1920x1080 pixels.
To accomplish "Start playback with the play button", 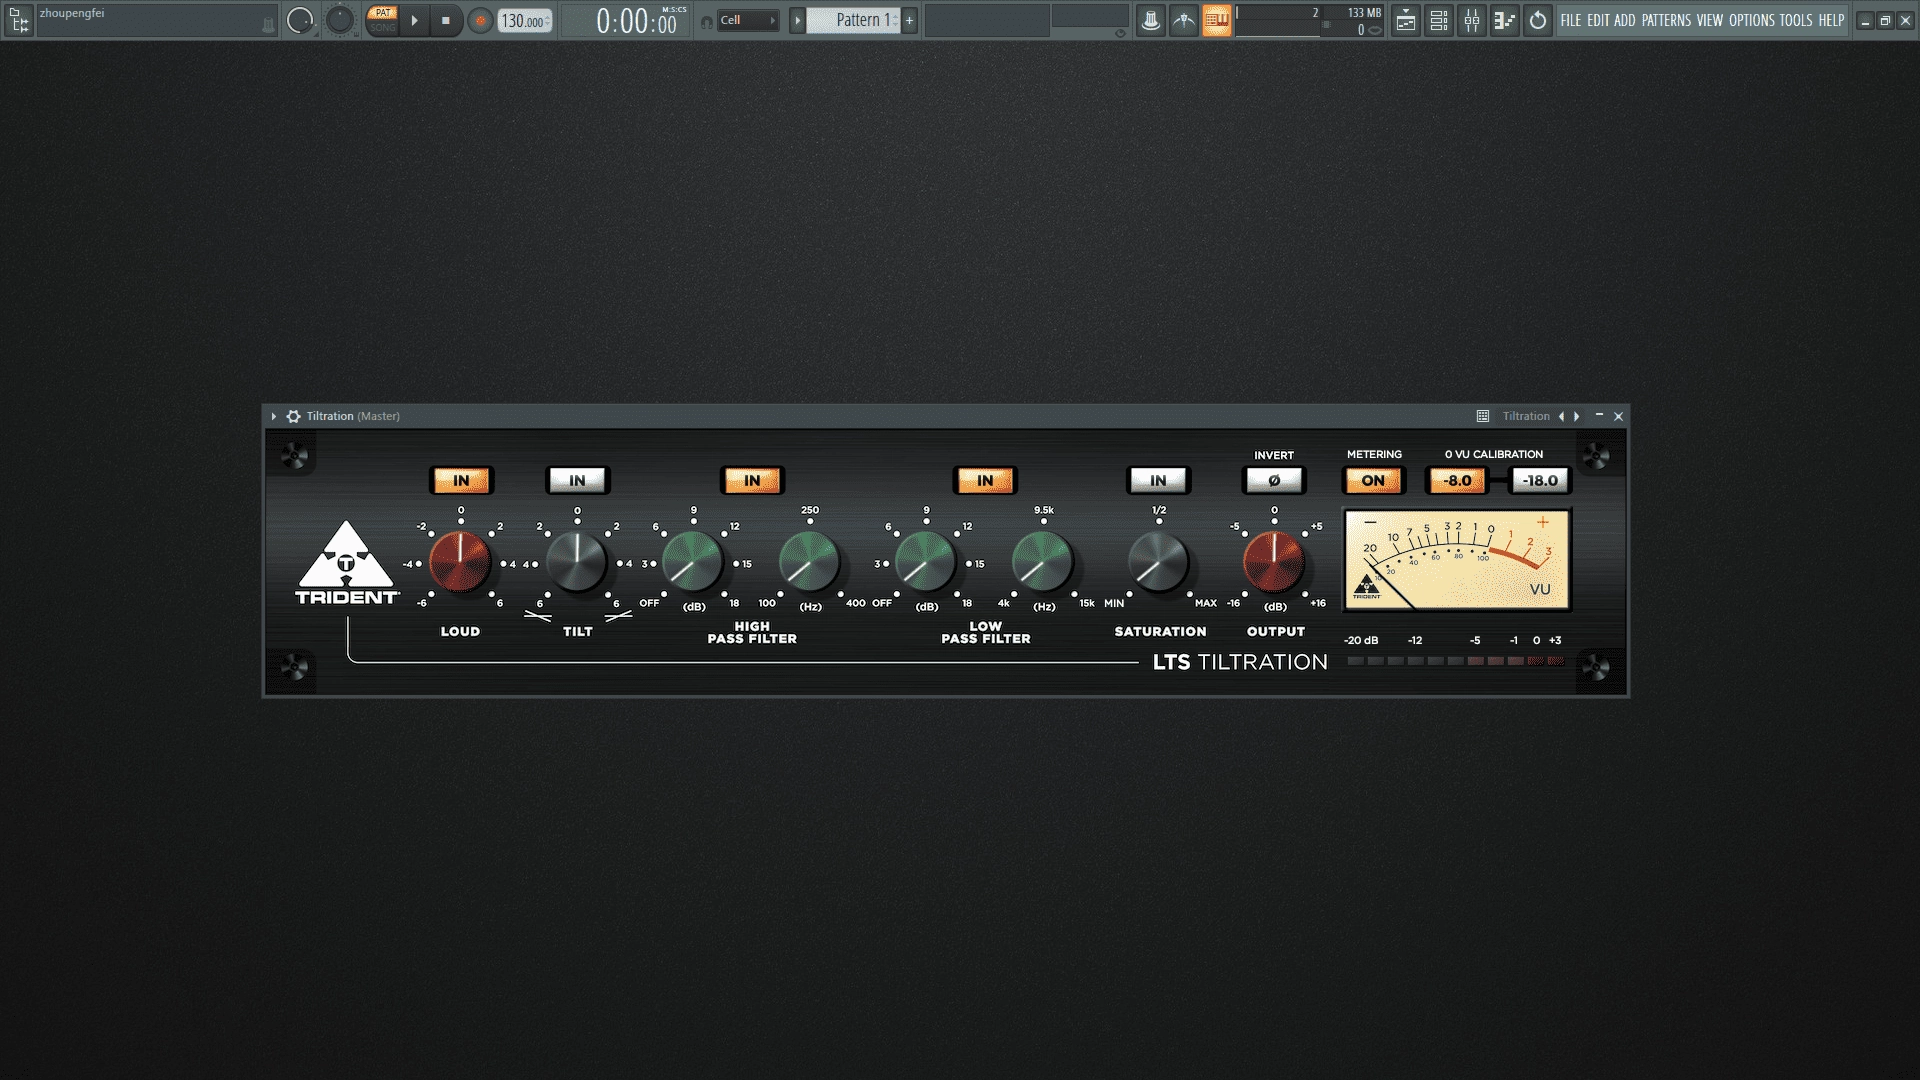I will coord(415,20).
